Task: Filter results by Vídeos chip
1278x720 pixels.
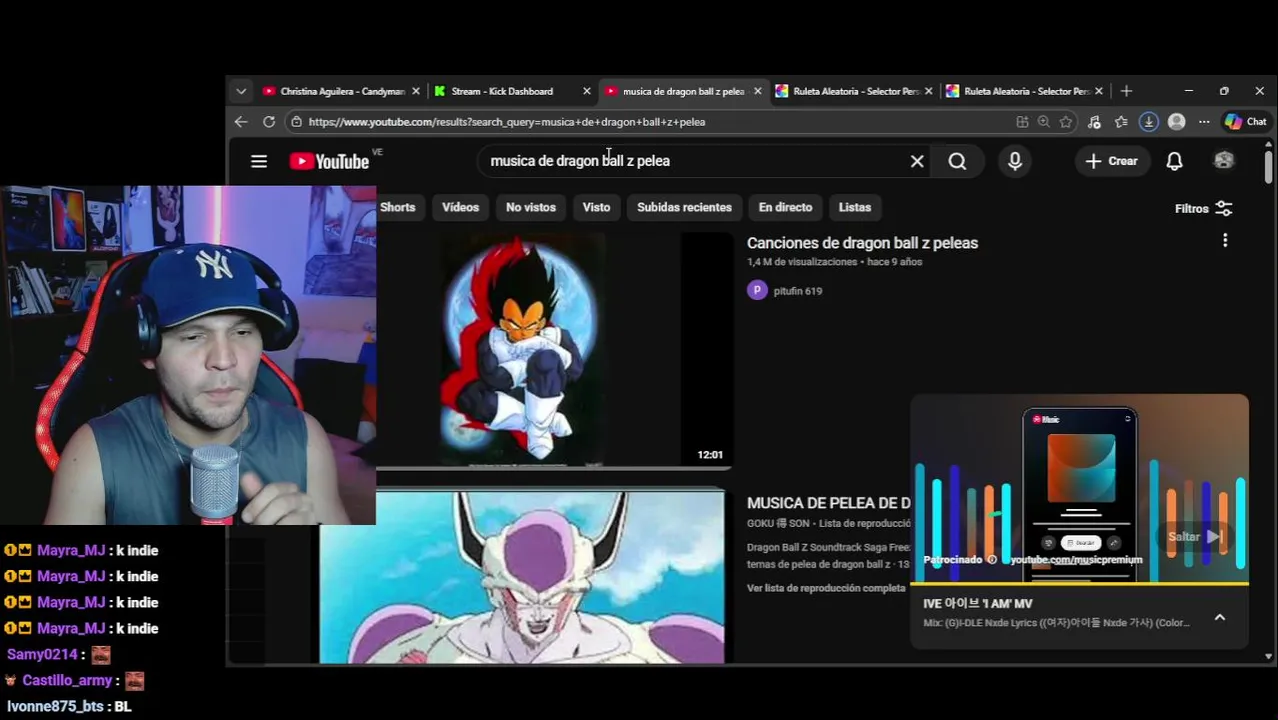Action: pos(461,207)
